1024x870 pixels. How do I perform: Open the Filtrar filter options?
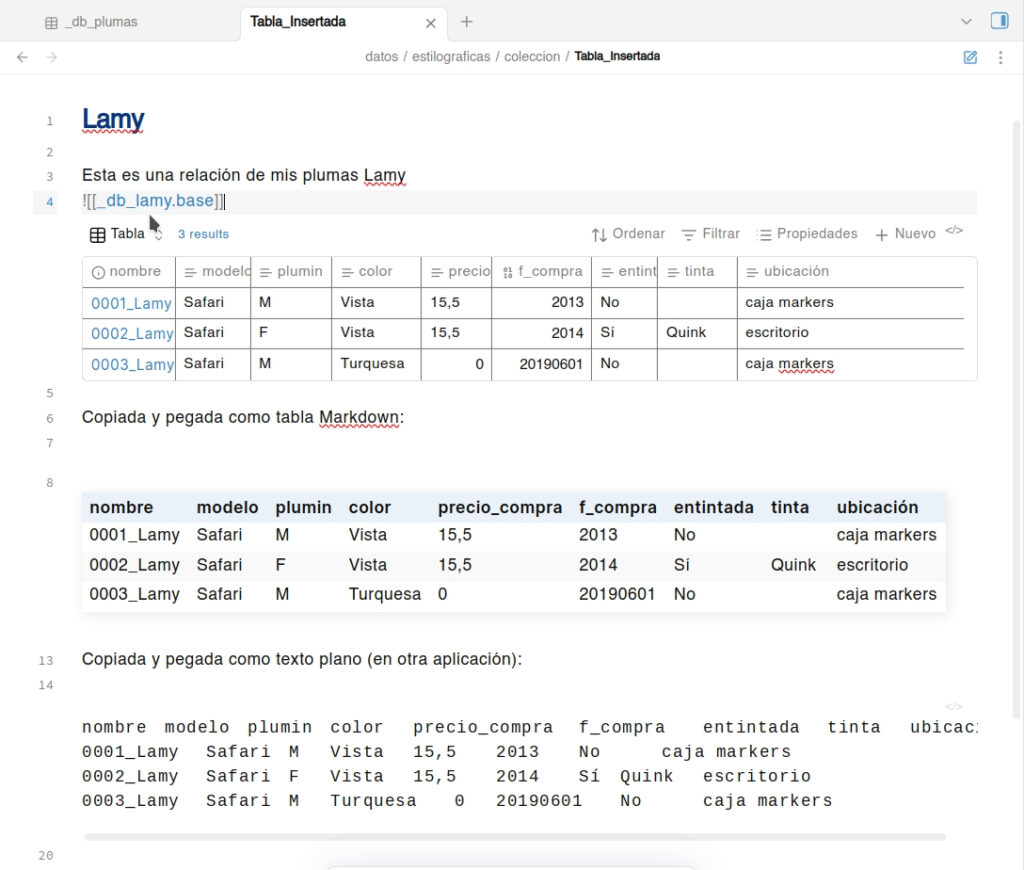[711, 234]
